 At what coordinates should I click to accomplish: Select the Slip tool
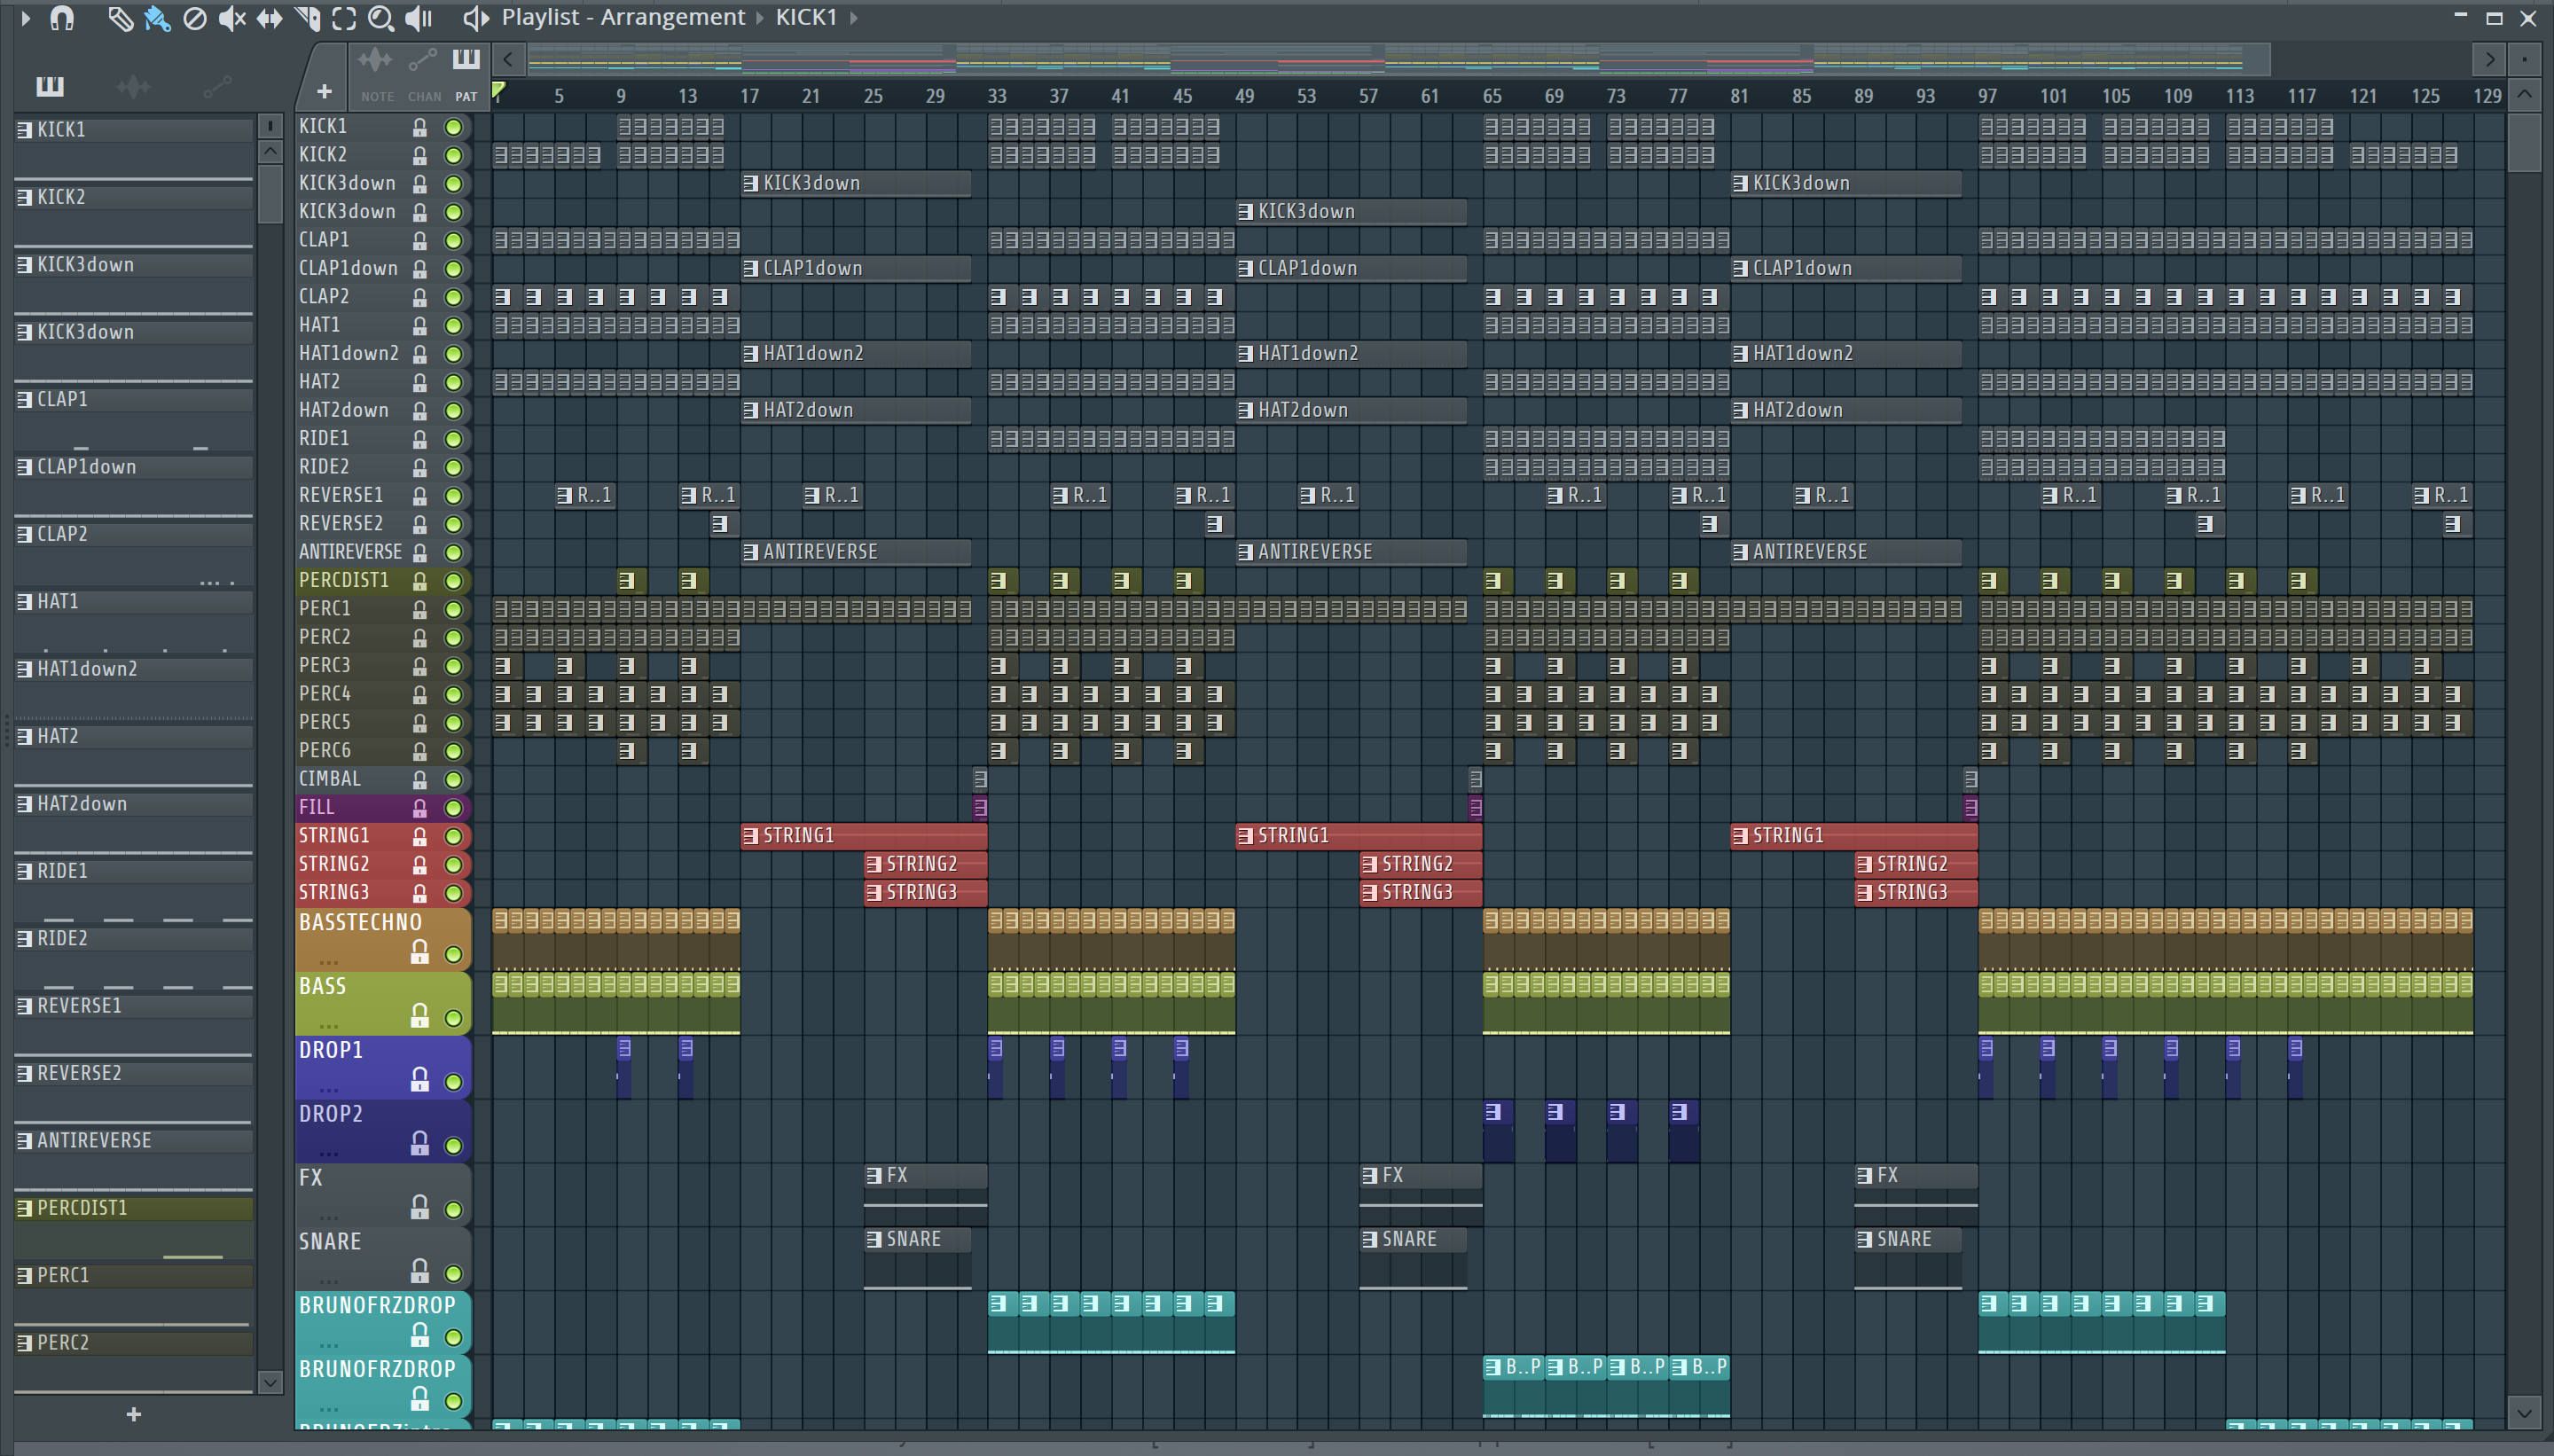[269, 18]
